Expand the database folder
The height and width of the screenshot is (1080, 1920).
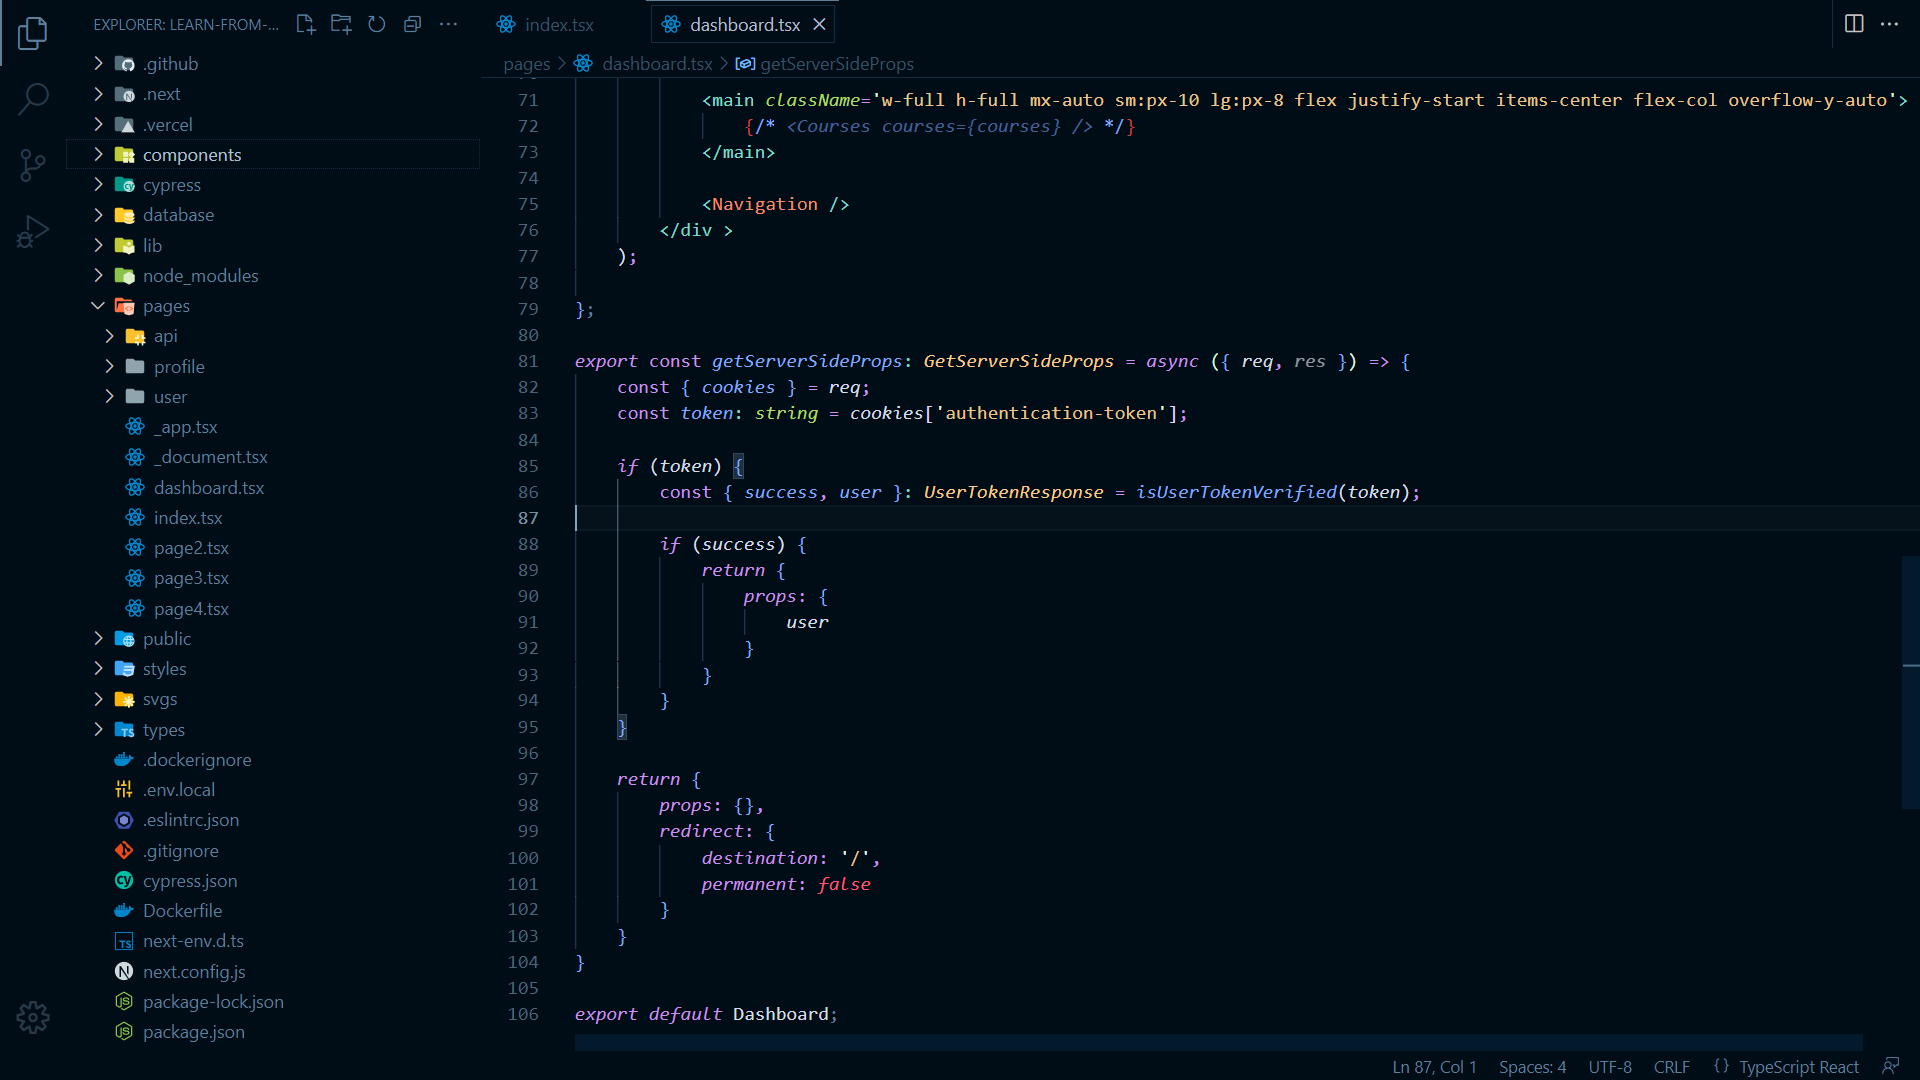click(x=273, y=215)
